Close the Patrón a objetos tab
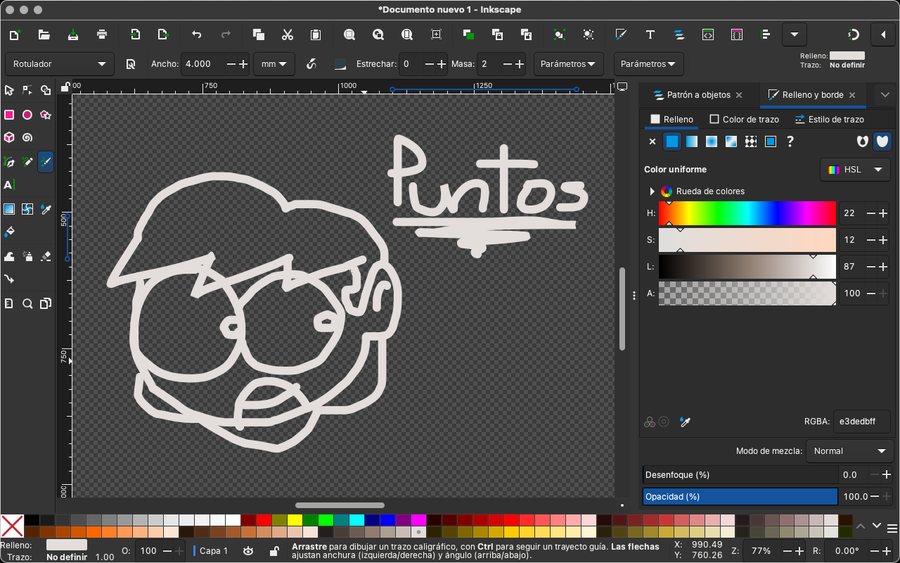Viewport: 900px width, 563px height. tap(739, 95)
